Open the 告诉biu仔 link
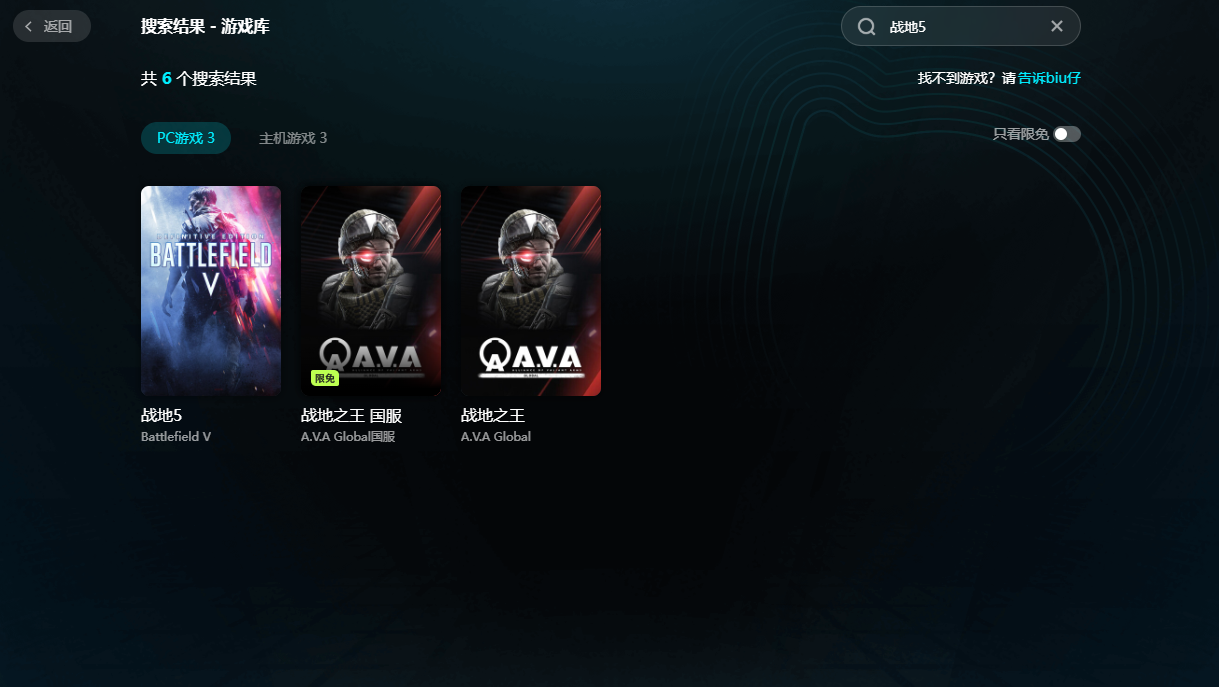 pyautogui.click(x=1050, y=78)
